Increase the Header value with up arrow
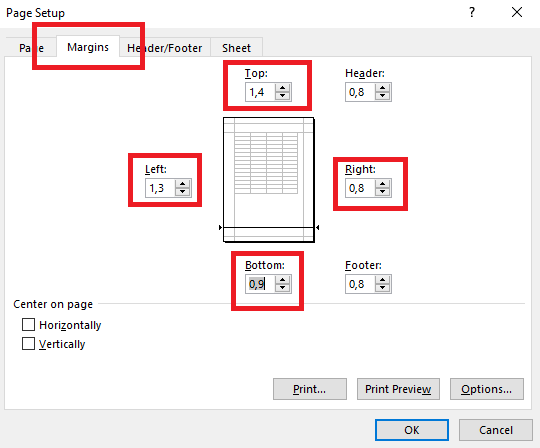This screenshot has width=540, height=448. click(383, 87)
